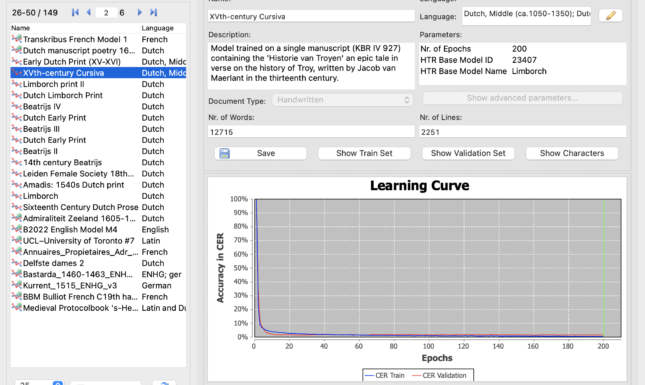Click Show Train Set button
The image size is (645, 385).
point(364,153)
